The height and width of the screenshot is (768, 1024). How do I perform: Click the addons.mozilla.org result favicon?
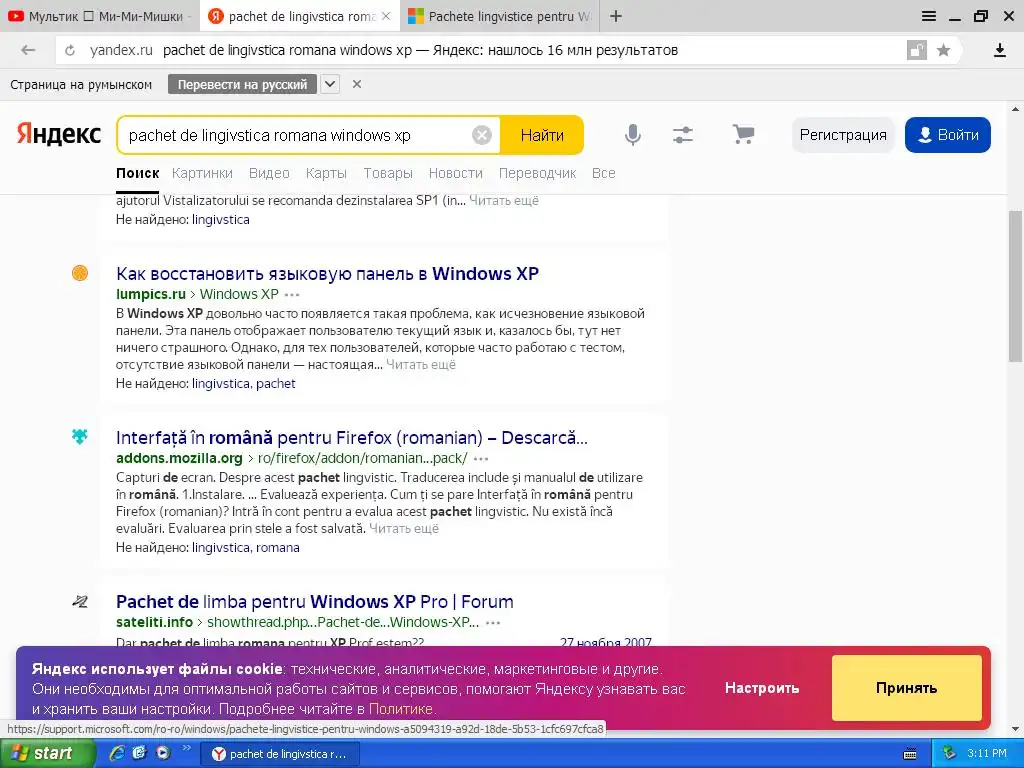pos(80,436)
